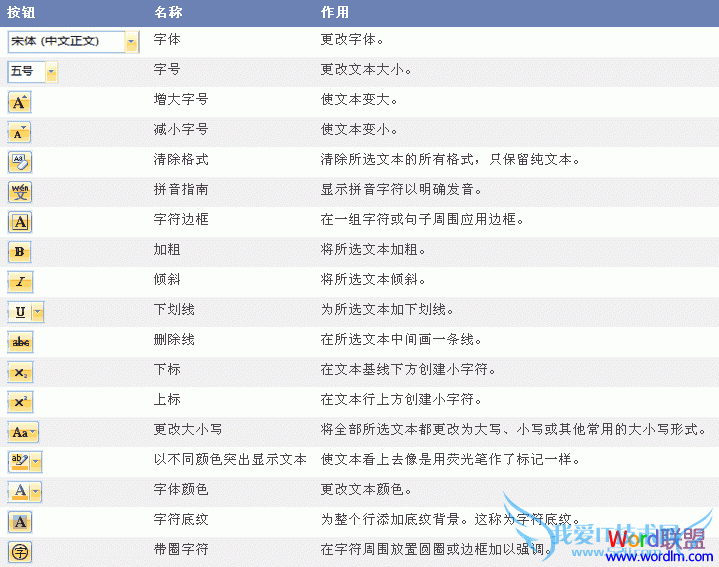
Task: Click the name text 字体
Action: 167,39
